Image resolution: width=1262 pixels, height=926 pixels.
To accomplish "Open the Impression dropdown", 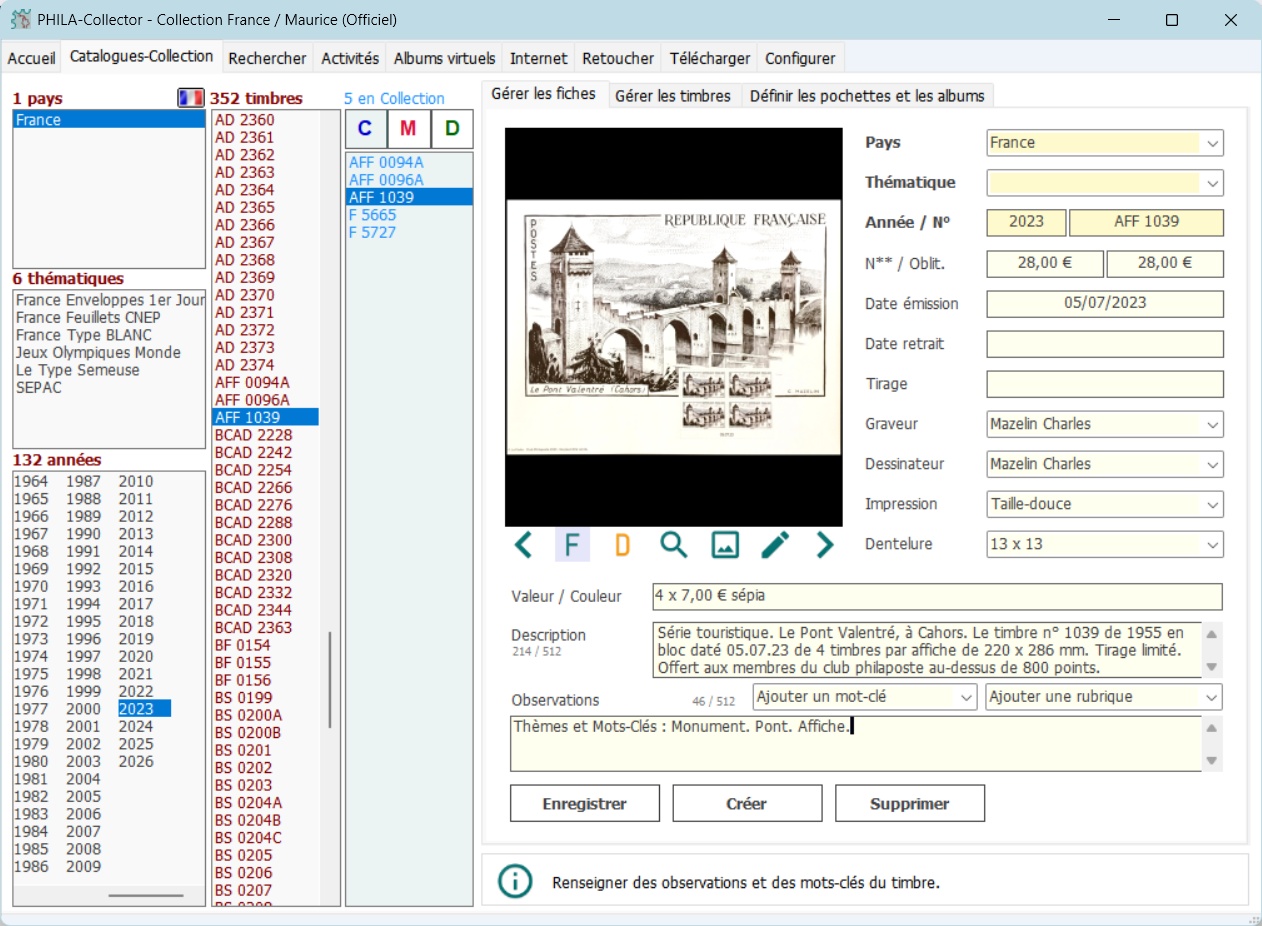I will (1213, 504).
